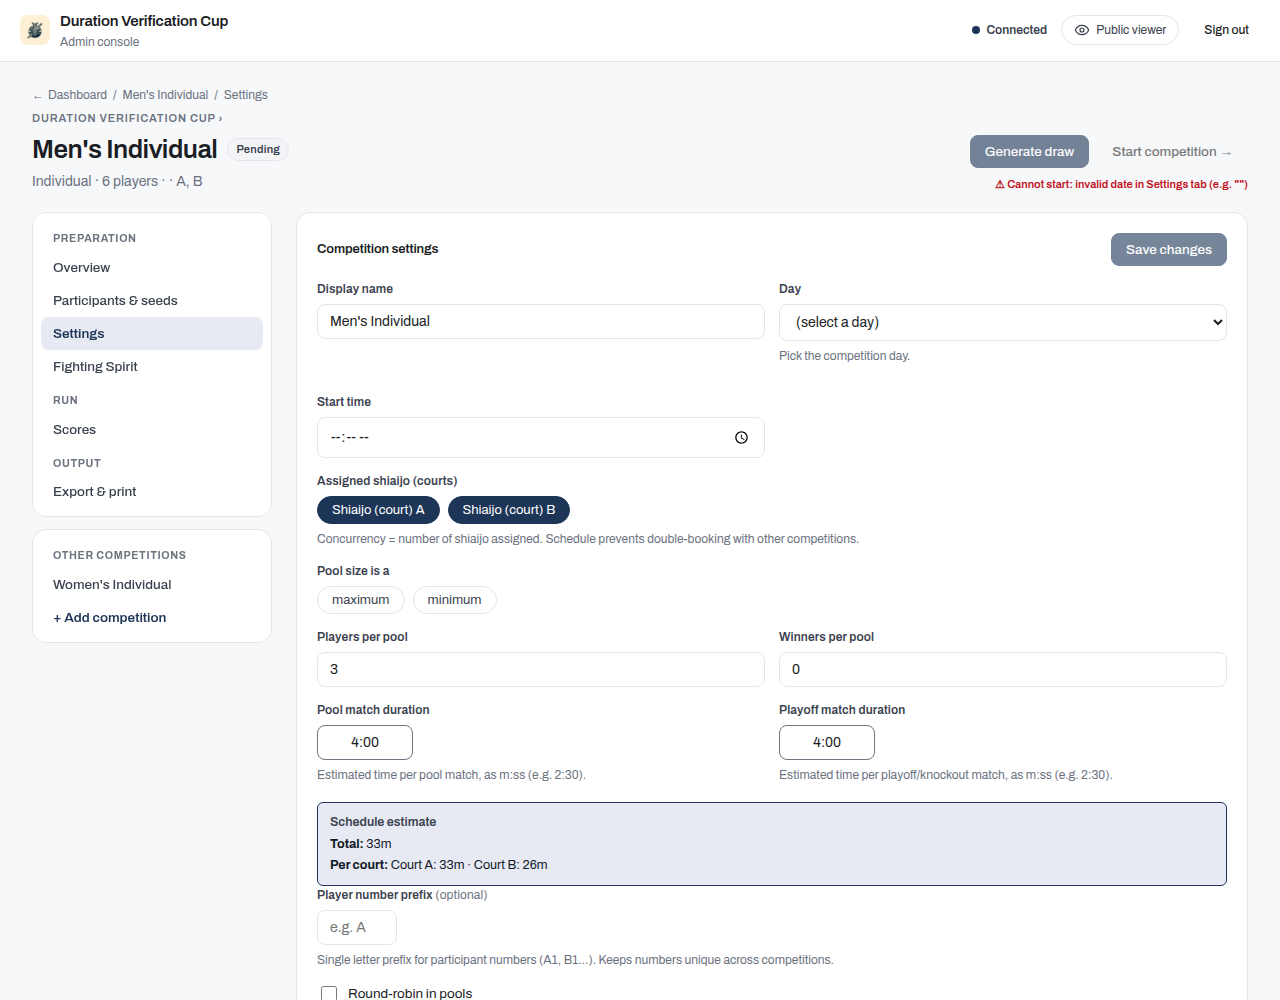Open the Public viewer
Screen dimensions: 1280x1000
(x=1120, y=30)
